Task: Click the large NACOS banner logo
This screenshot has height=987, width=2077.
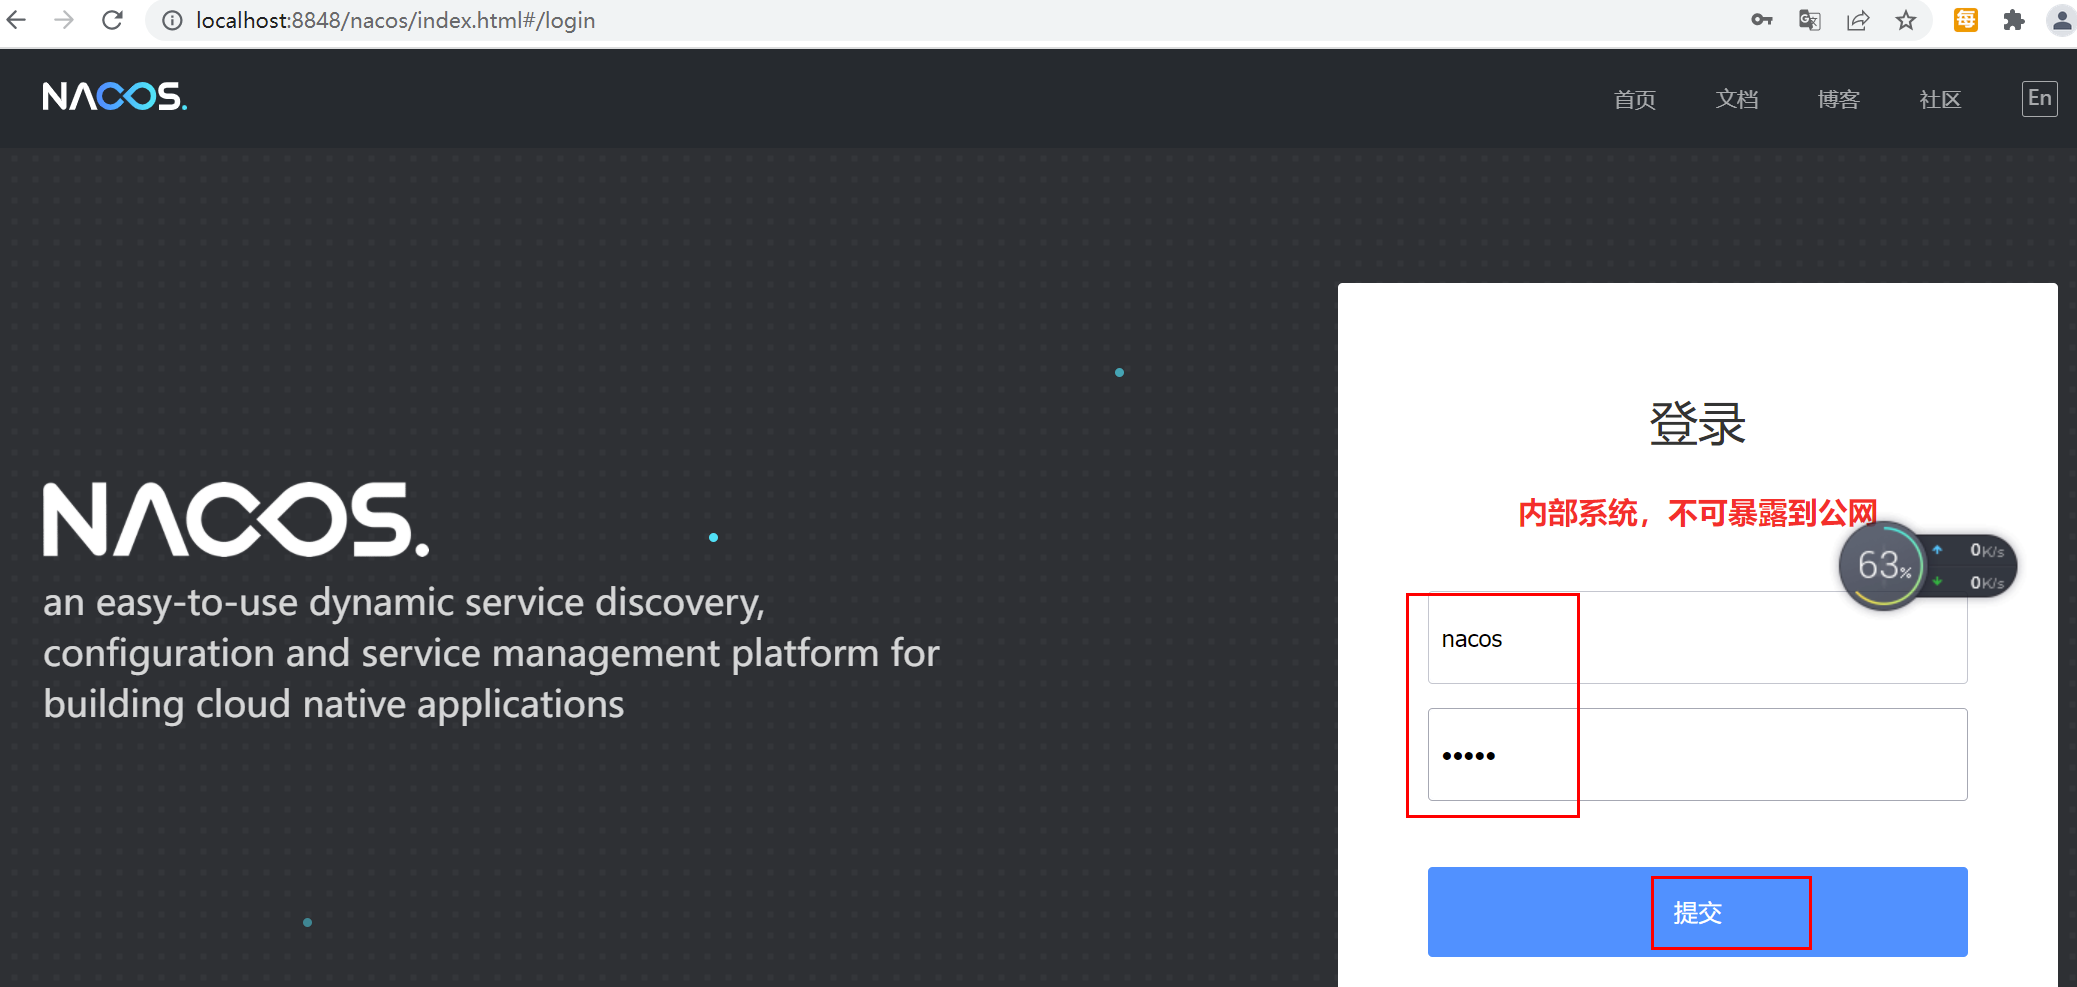Action: tap(236, 519)
